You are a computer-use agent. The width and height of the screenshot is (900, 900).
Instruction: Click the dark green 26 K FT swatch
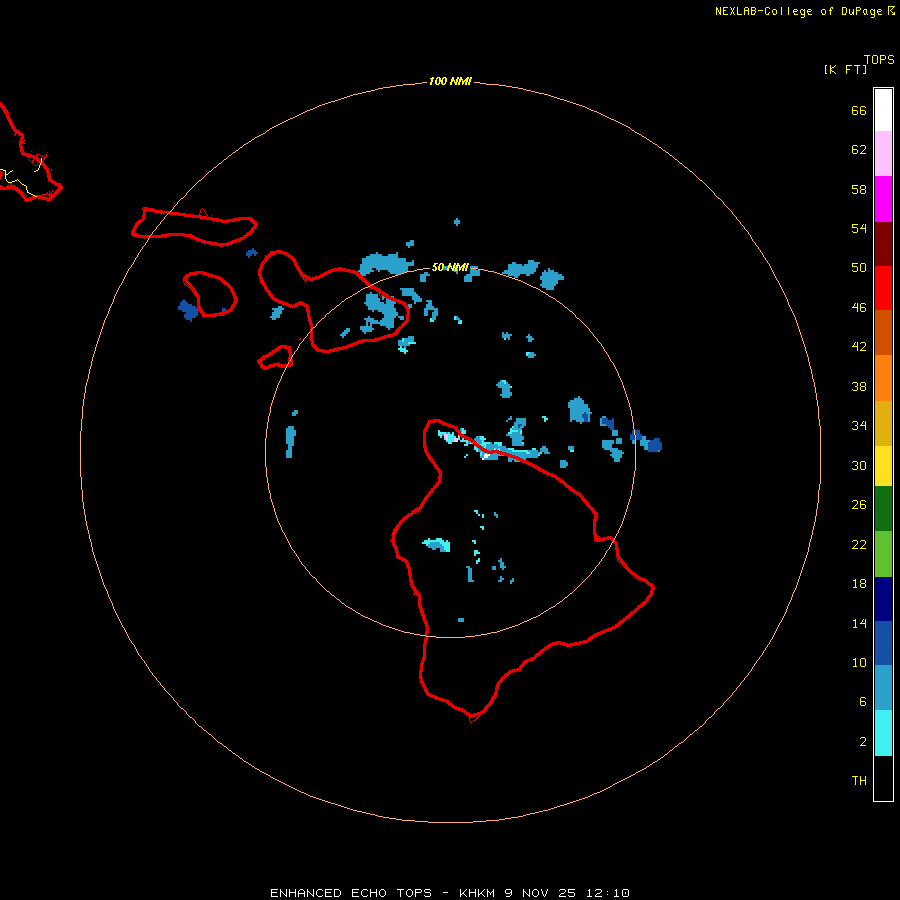point(883,509)
